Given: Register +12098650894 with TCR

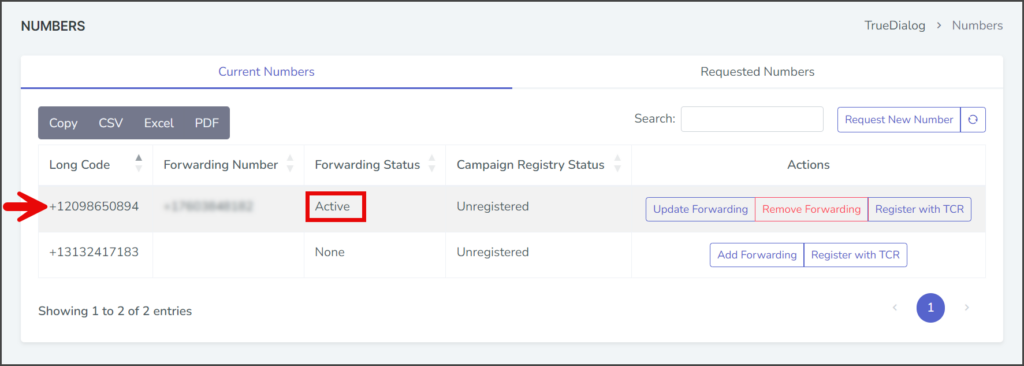Looking at the screenshot, I should 920,209.
